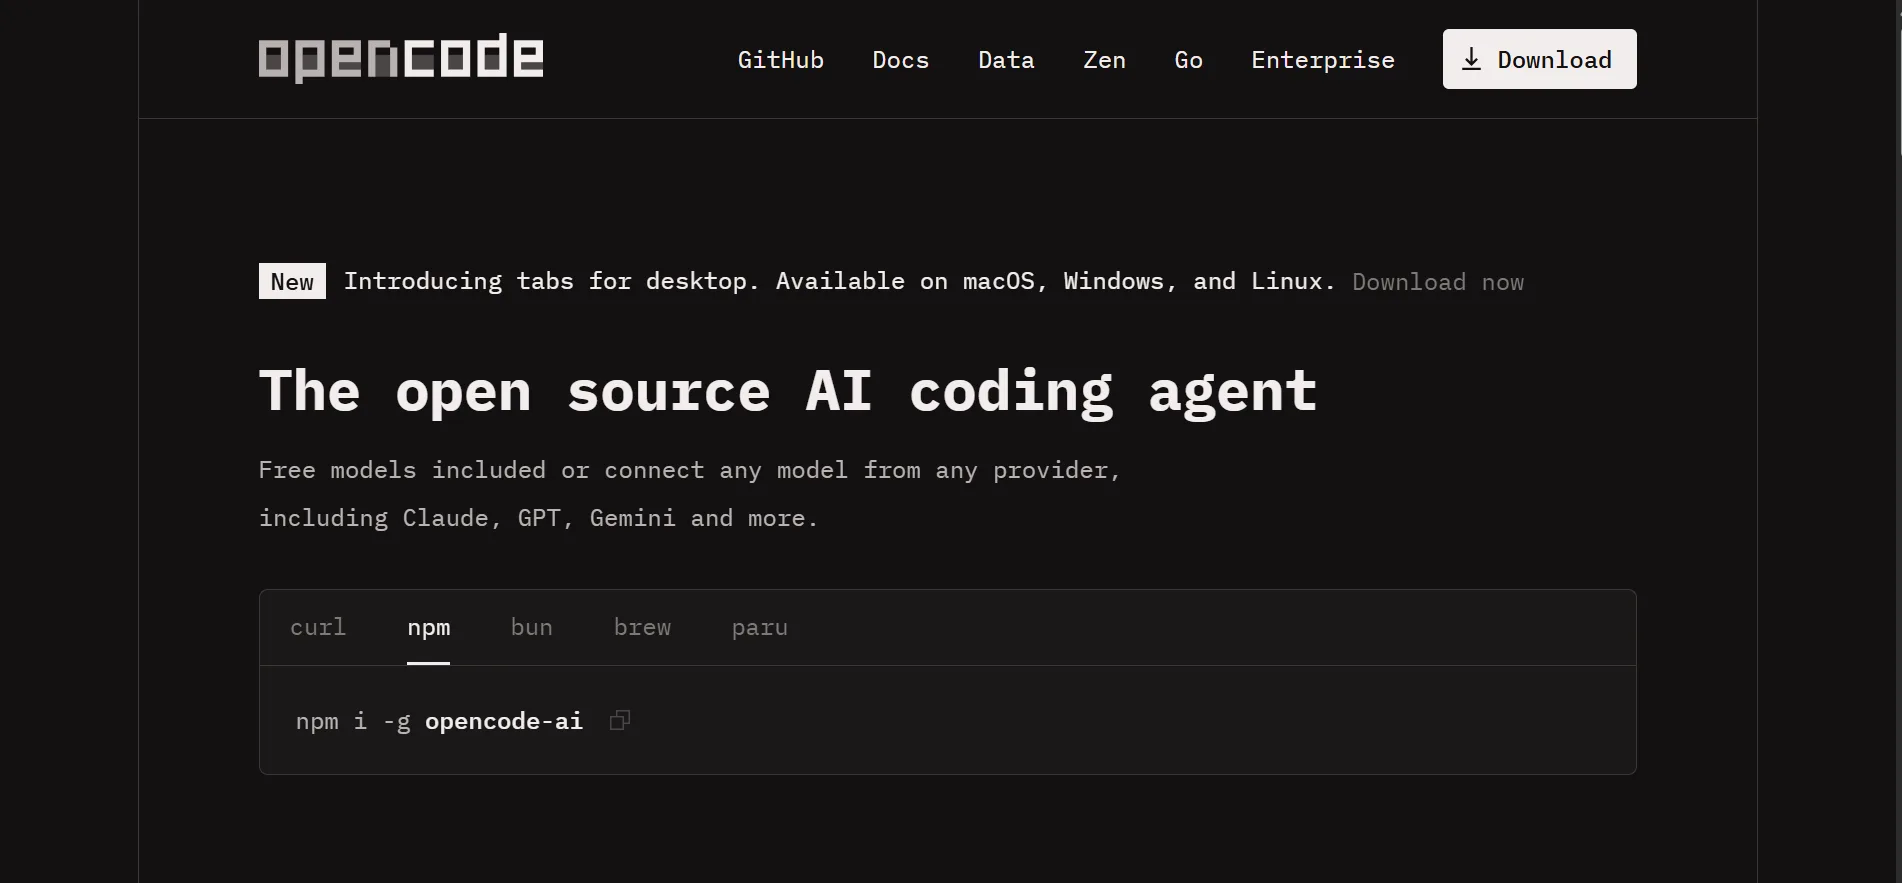
Task: Click the Introducing tabs for desktop announcement
Action: click(x=840, y=281)
